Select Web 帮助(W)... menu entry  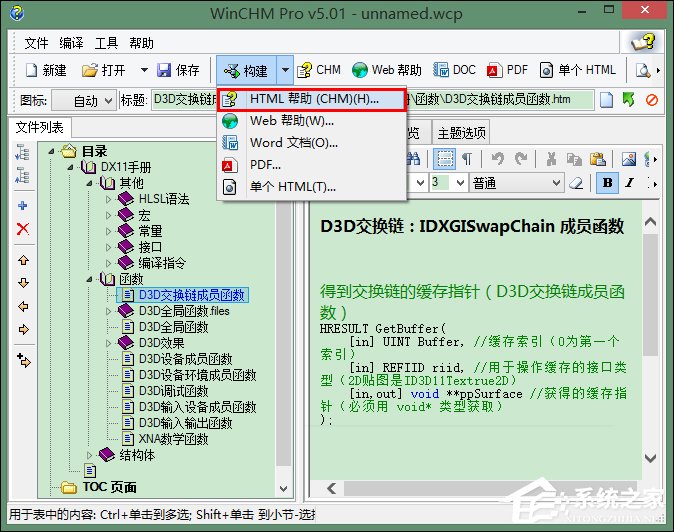click(312, 121)
